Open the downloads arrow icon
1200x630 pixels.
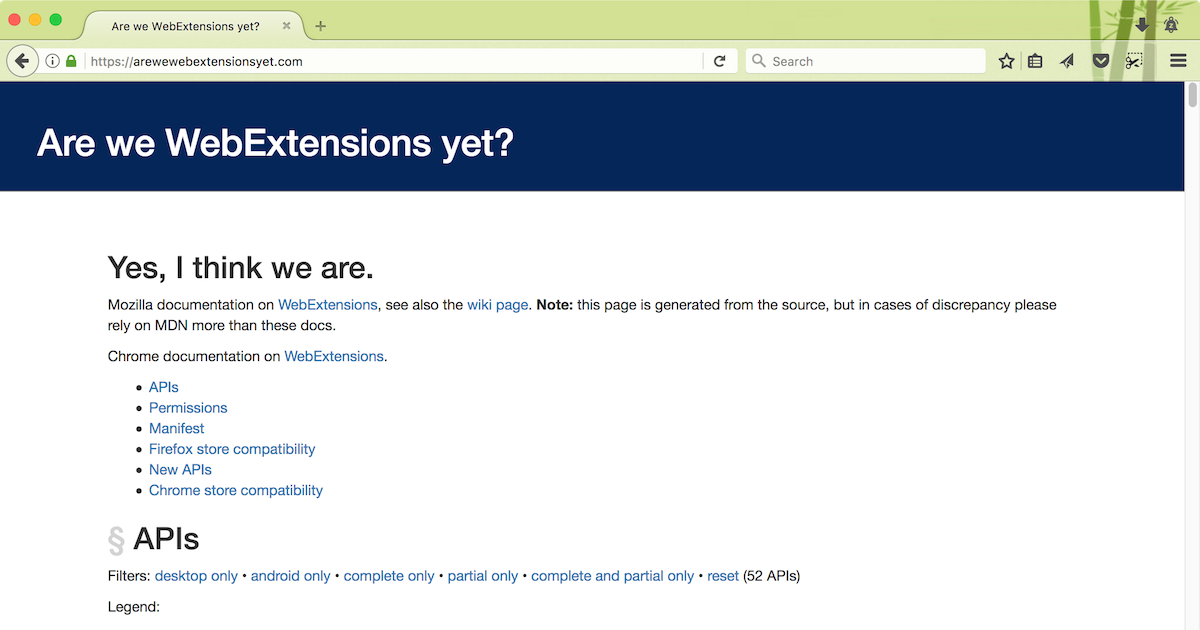(1141, 25)
